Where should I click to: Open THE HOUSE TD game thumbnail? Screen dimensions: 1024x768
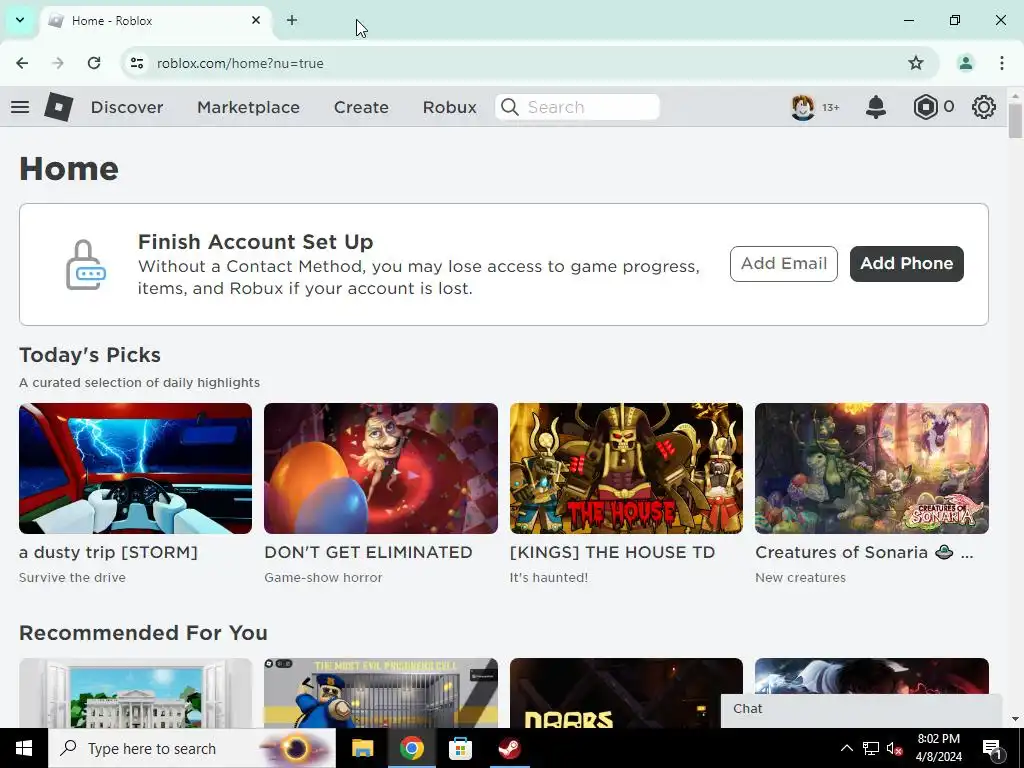point(626,468)
